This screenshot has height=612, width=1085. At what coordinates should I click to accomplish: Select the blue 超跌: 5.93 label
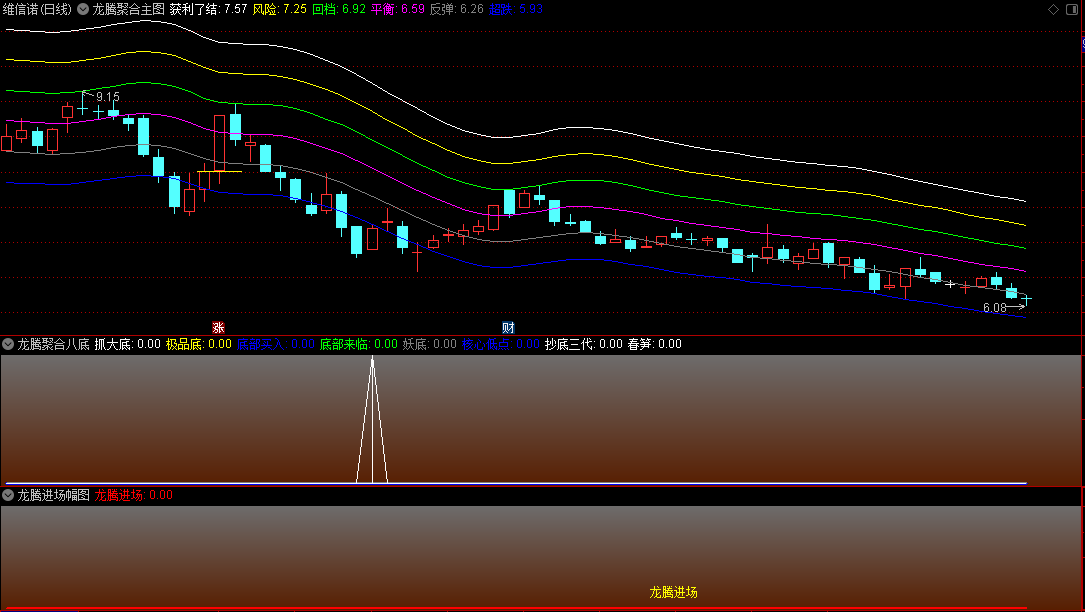pos(516,9)
